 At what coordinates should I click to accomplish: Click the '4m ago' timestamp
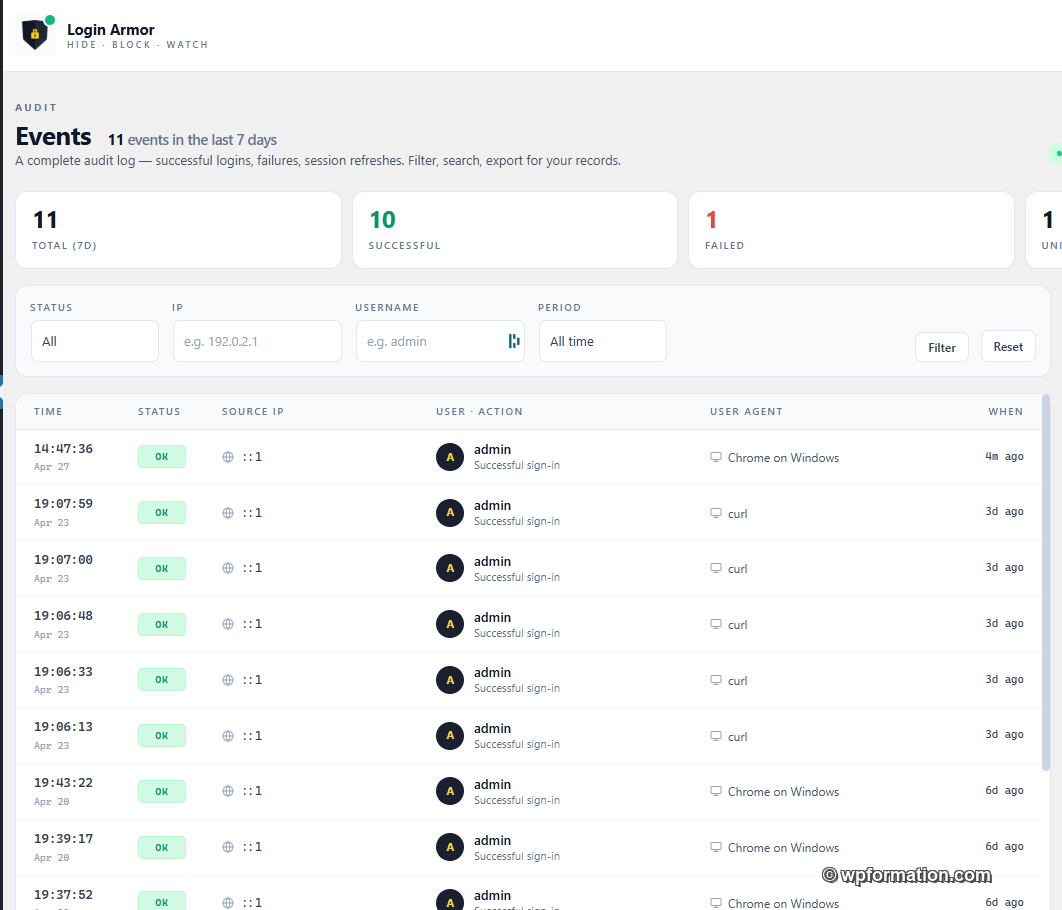1004,456
